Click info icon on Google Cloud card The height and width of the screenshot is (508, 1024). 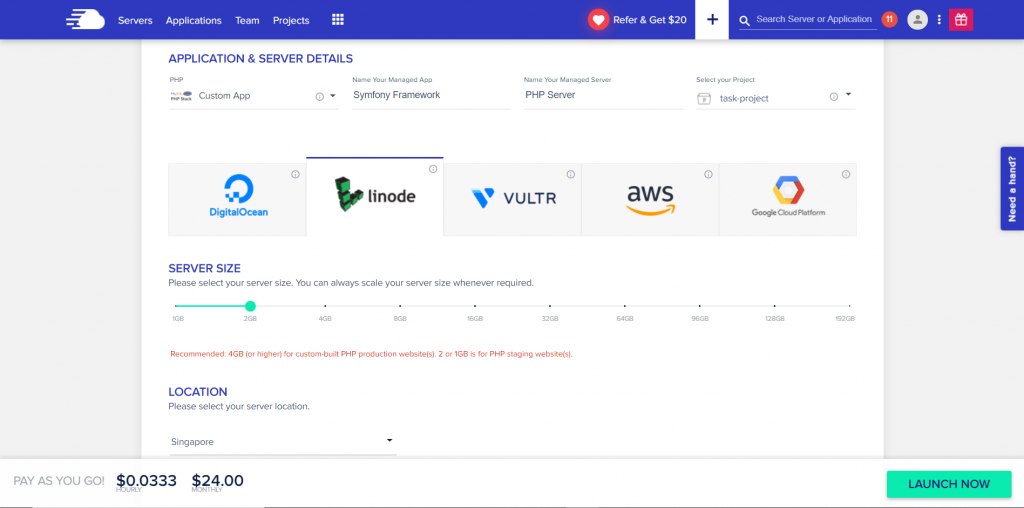coord(846,174)
